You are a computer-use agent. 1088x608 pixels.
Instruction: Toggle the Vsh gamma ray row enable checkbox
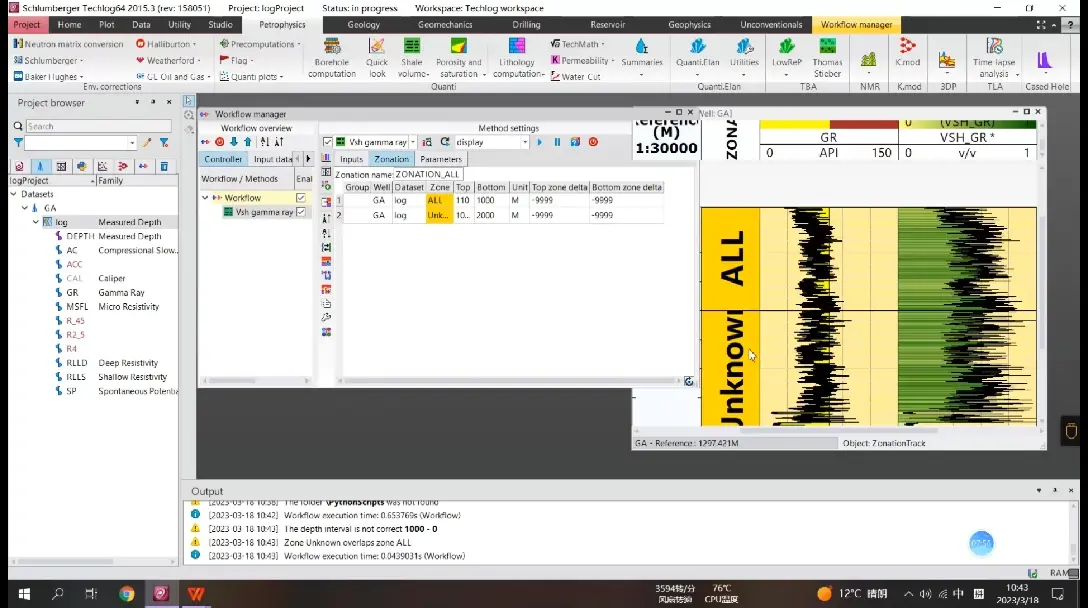301,212
